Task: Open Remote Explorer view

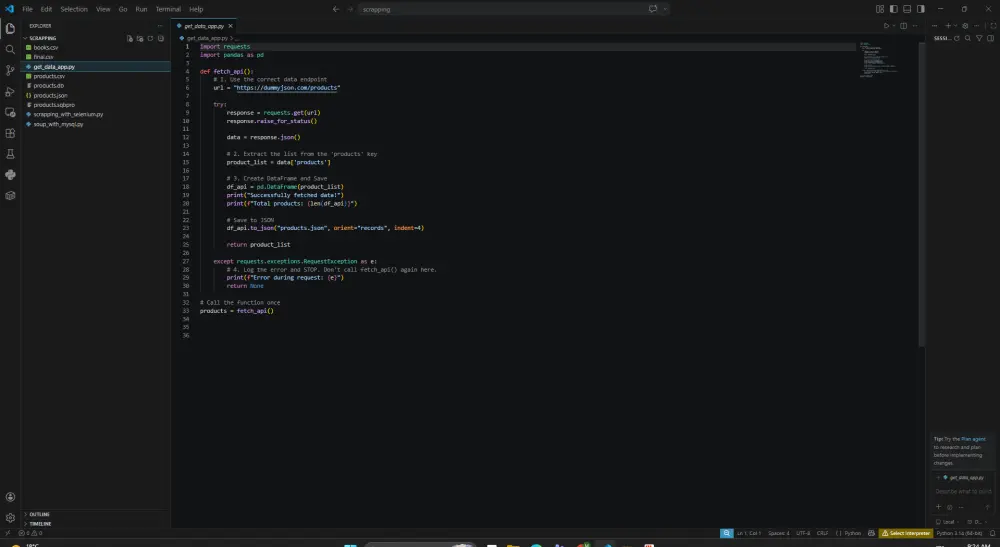Action: pos(10,112)
